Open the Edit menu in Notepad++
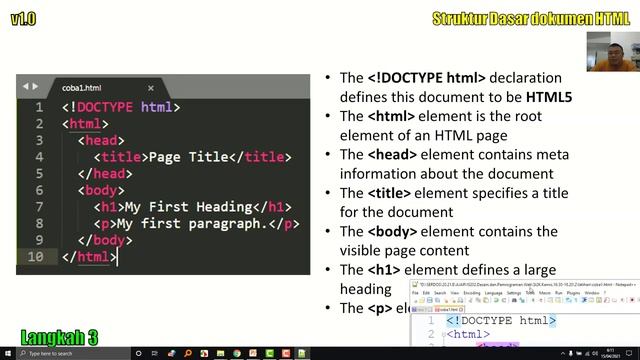This screenshot has width=640, height=360. pyautogui.click(x=426, y=293)
